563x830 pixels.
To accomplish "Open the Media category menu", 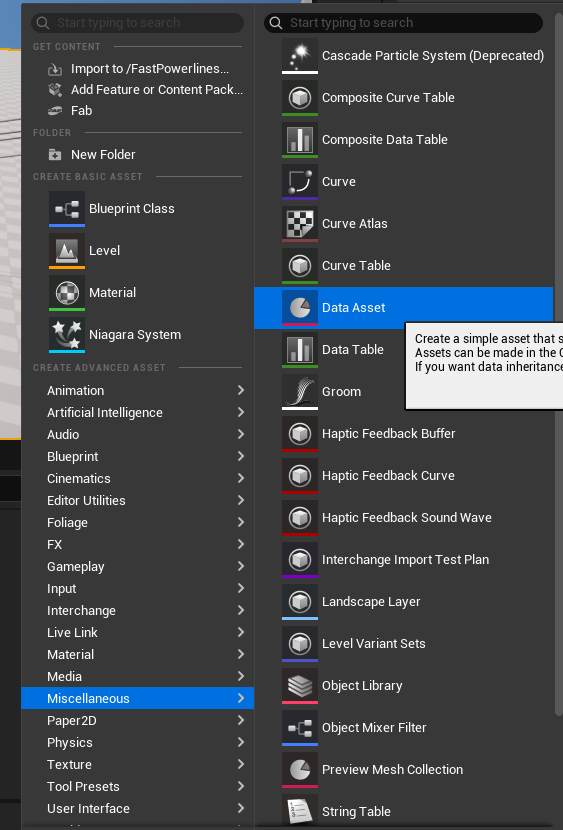I will click(x=138, y=676).
